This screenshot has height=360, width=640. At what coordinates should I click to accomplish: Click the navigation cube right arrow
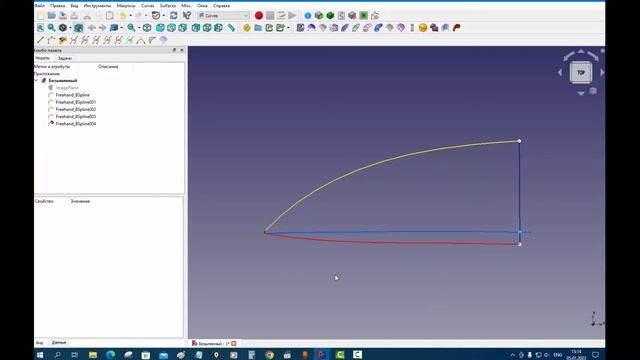tap(602, 72)
